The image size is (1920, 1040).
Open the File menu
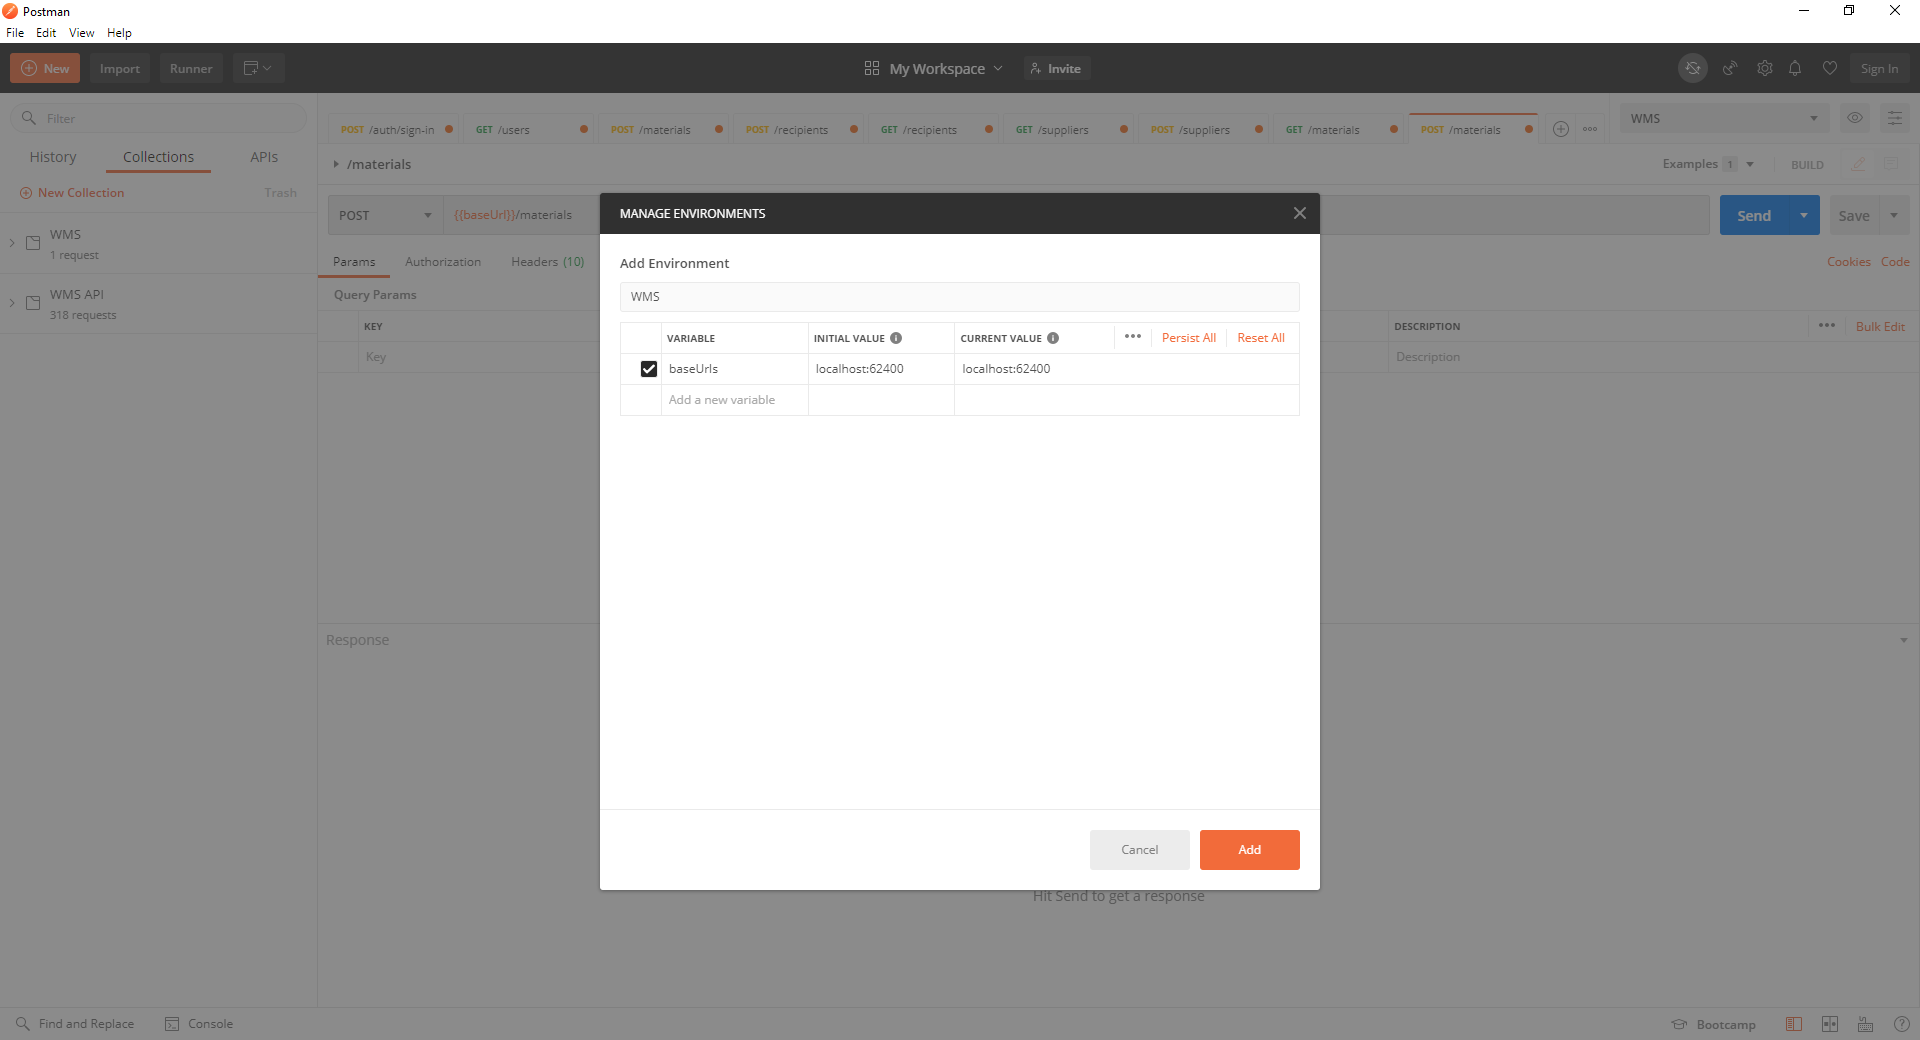15,33
